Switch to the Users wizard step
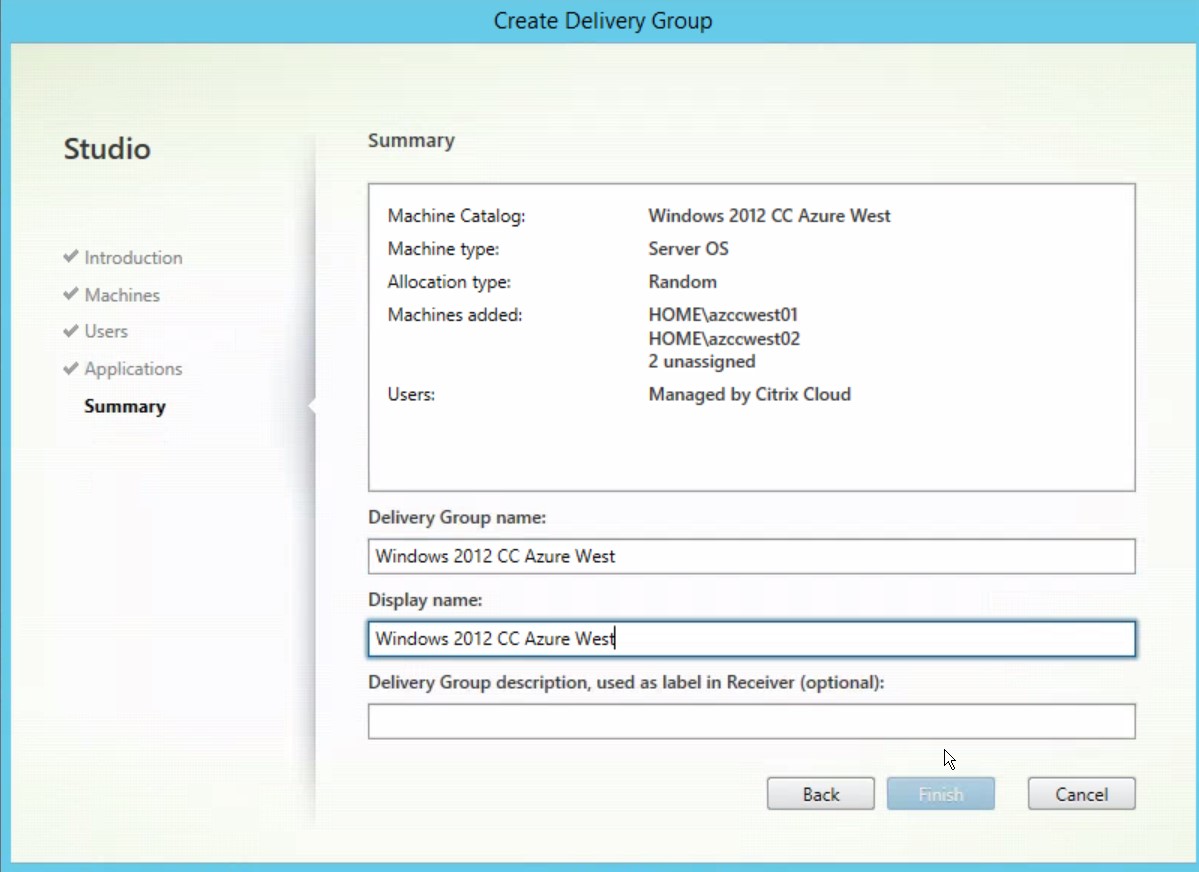1199x872 pixels. pyautogui.click(x=106, y=332)
